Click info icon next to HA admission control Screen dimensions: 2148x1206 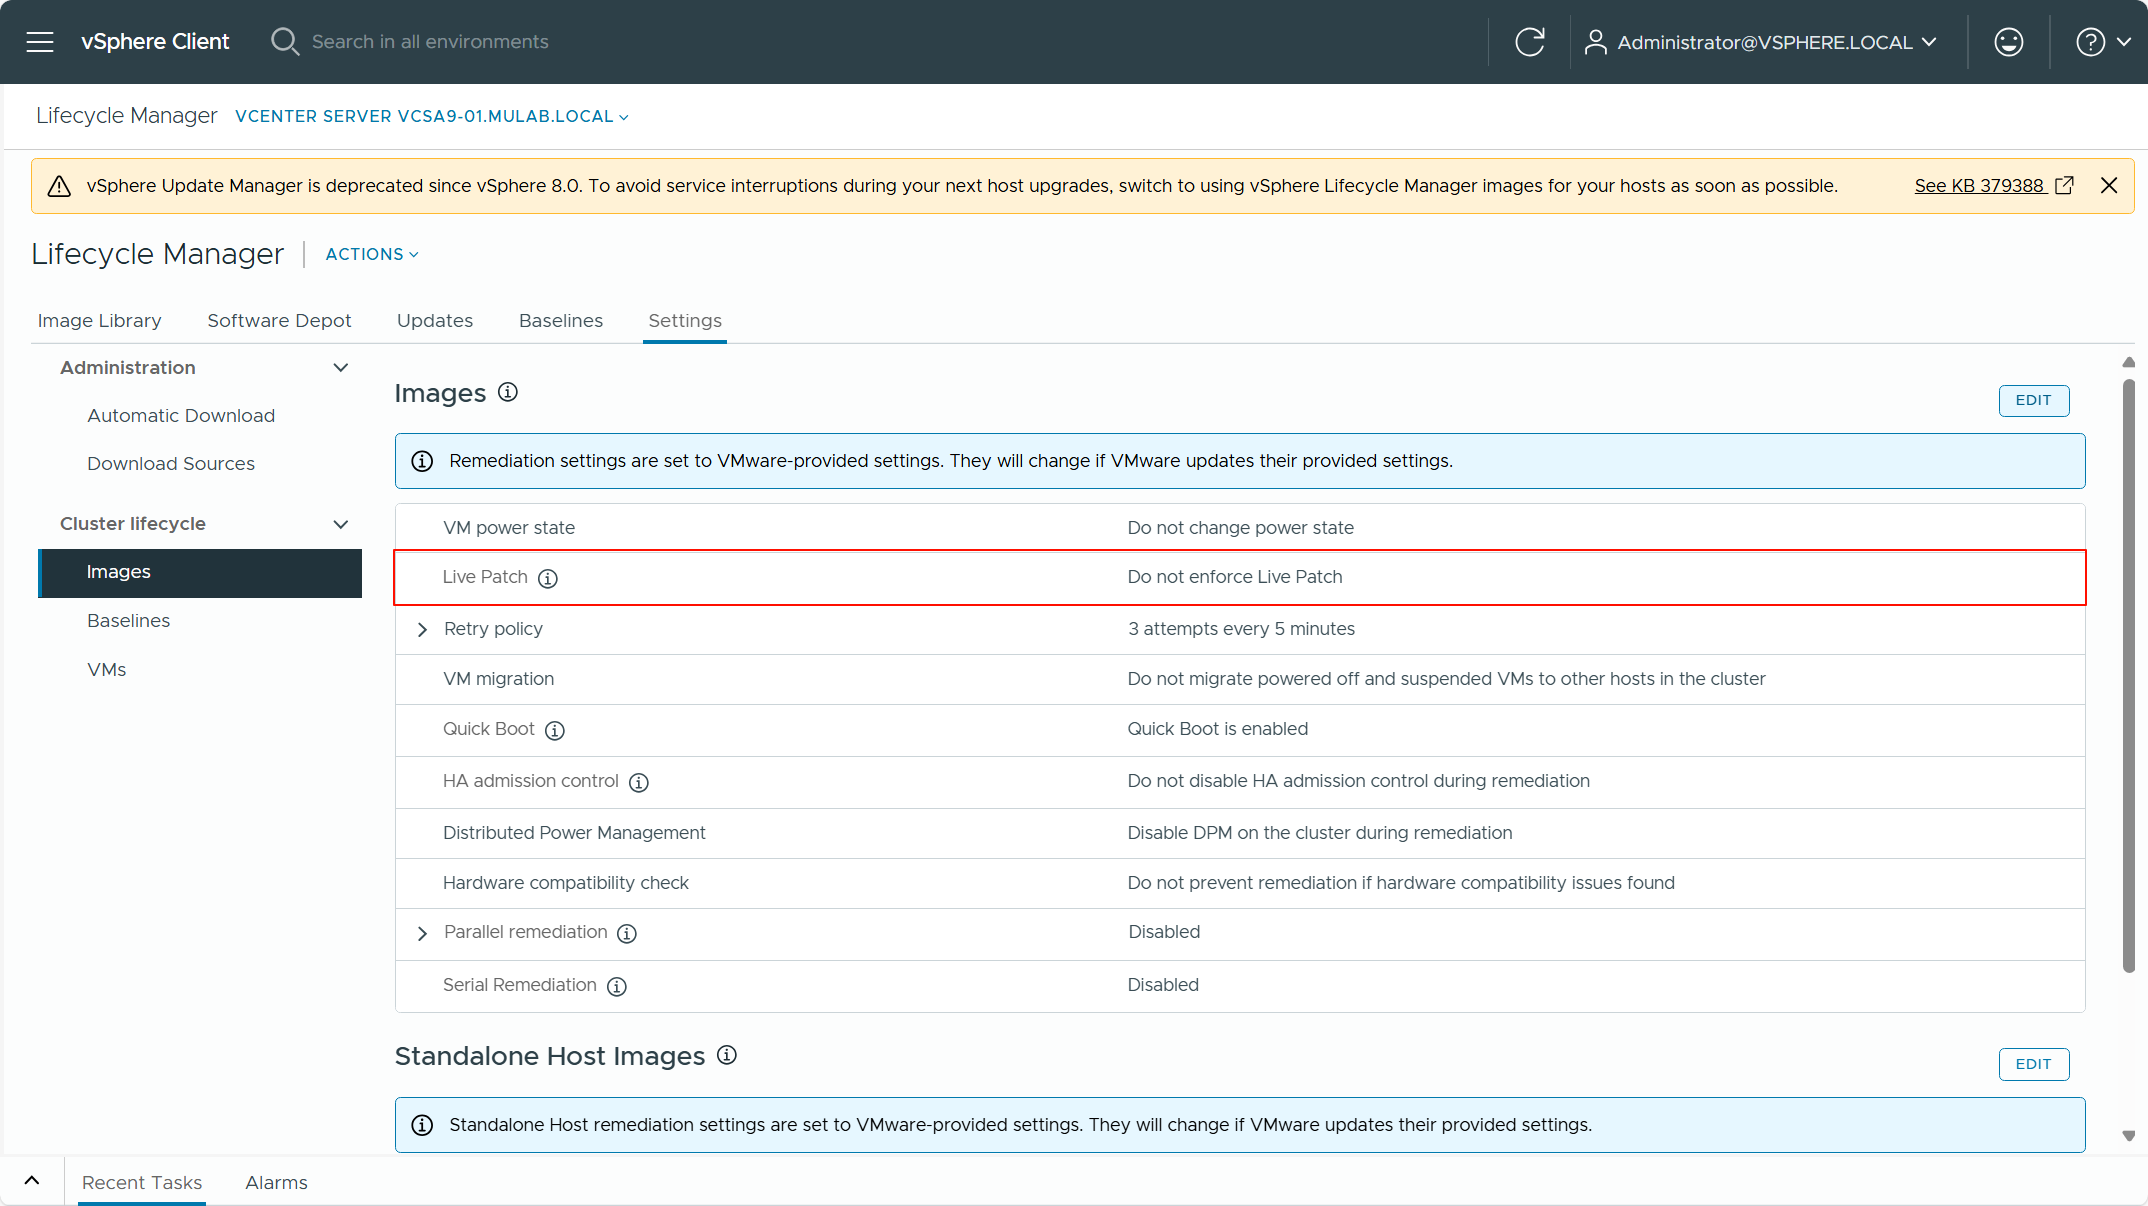click(639, 782)
